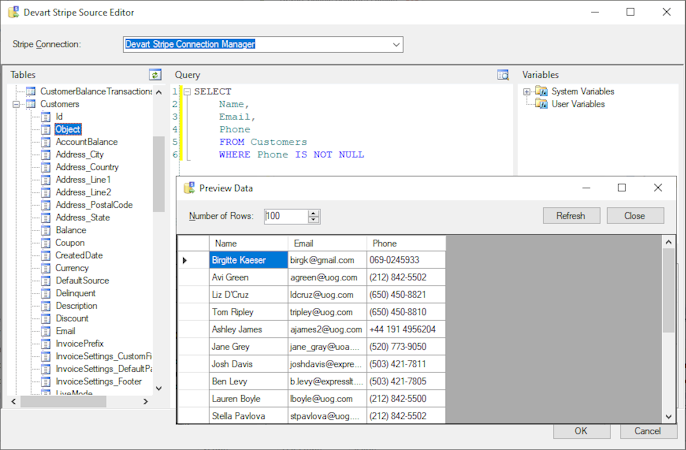Viewport: 686px width, 450px height.
Task: Click Close in Preview Data
Action: (x=634, y=216)
